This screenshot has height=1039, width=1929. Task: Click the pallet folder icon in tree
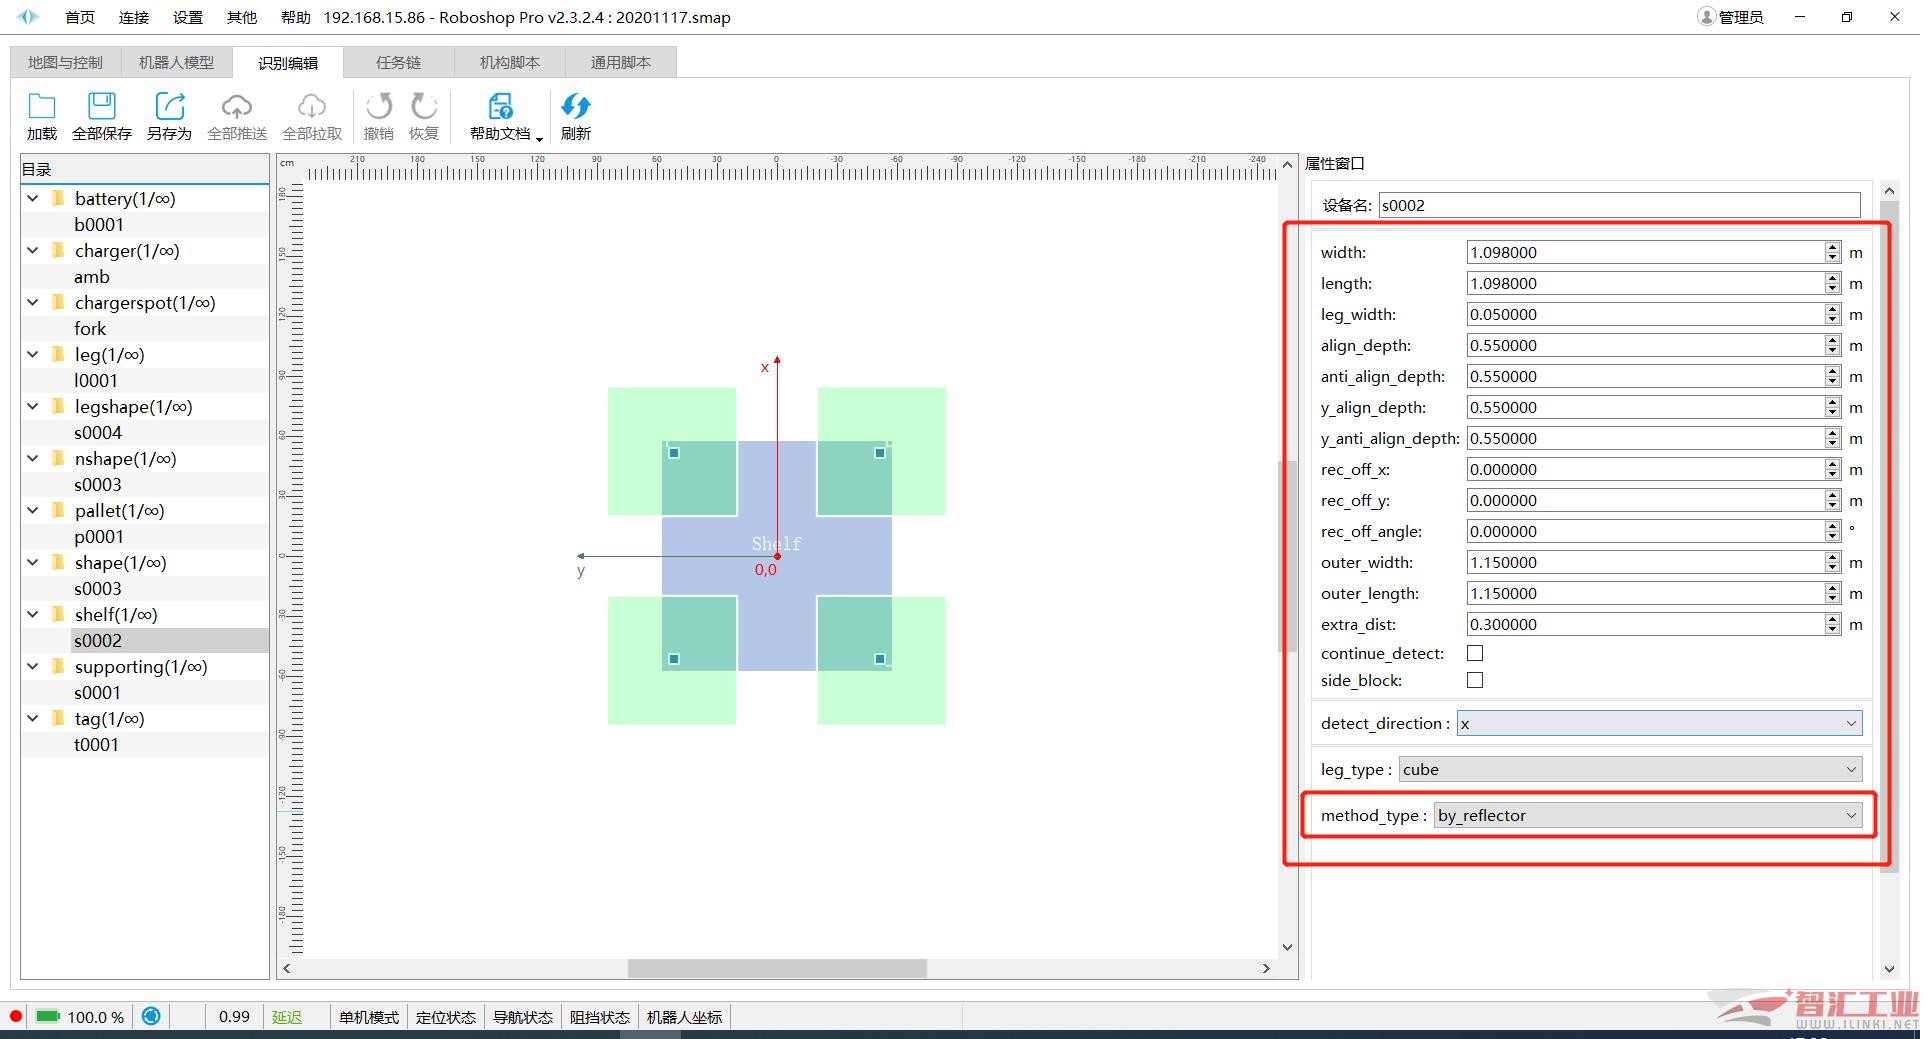(58, 510)
